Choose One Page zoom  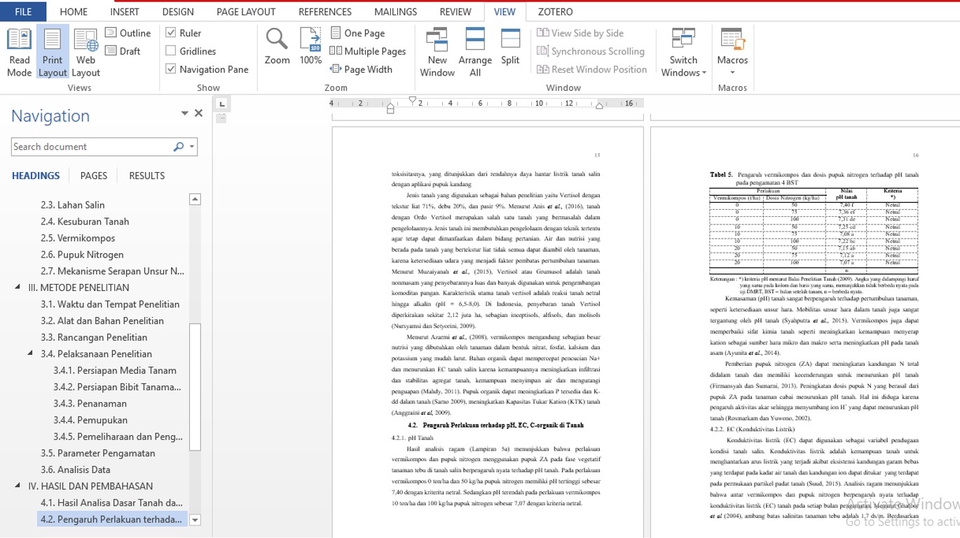coord(358,33)
